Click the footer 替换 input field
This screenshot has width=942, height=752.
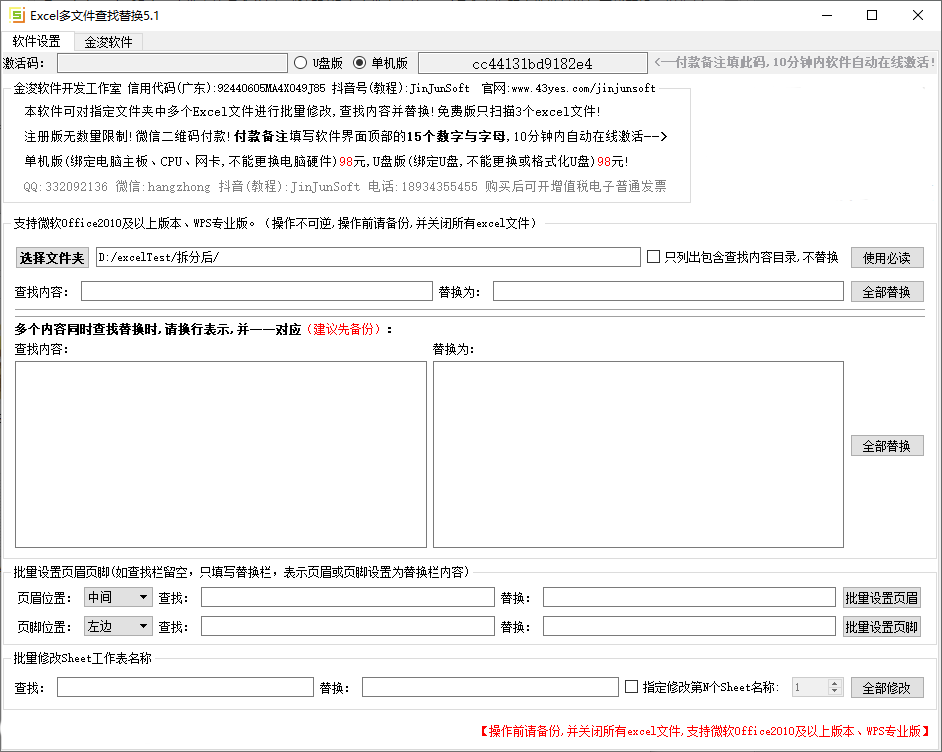(689, 626)
